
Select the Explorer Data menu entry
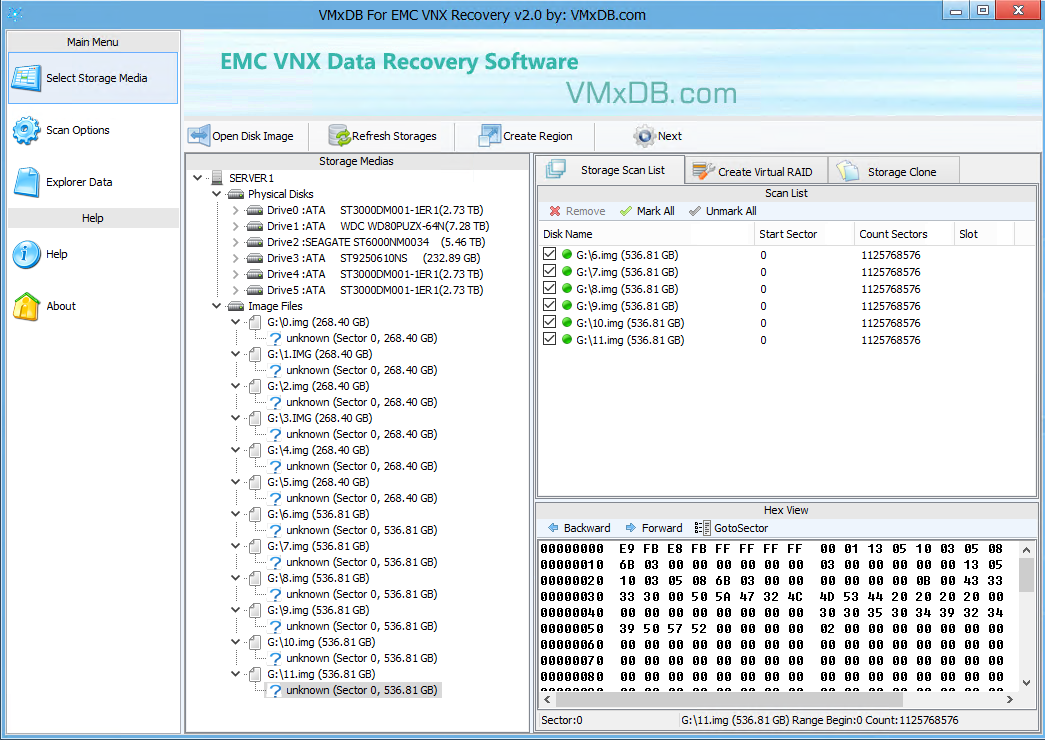click(92, 182)
